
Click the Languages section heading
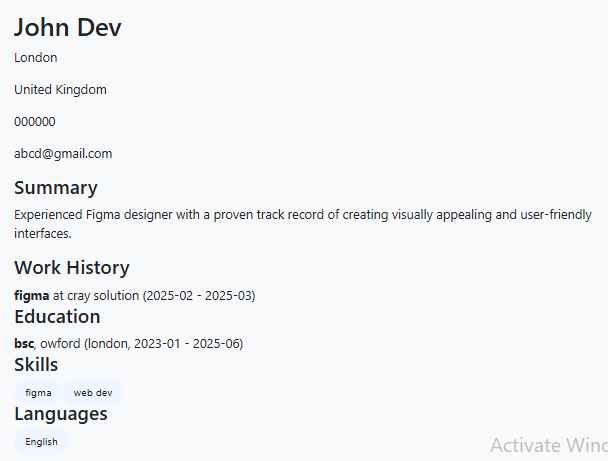[61, 414]
